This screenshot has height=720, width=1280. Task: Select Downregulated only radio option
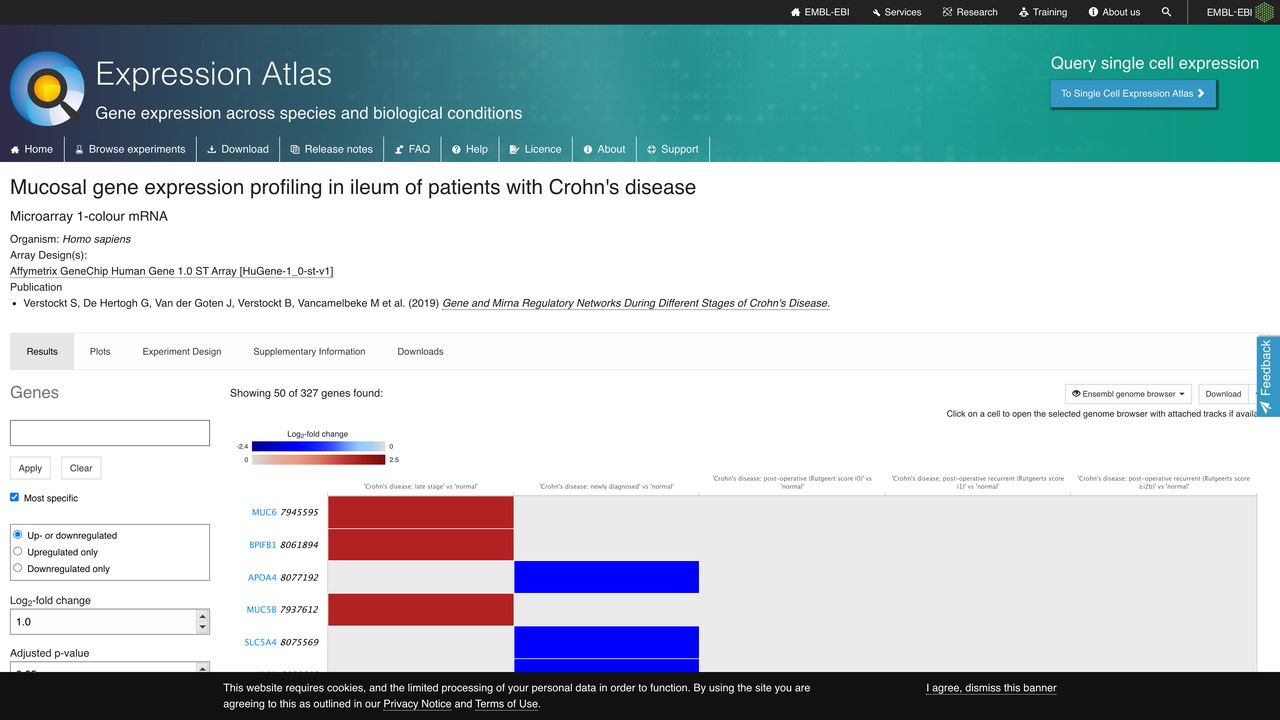click(18, 568)
